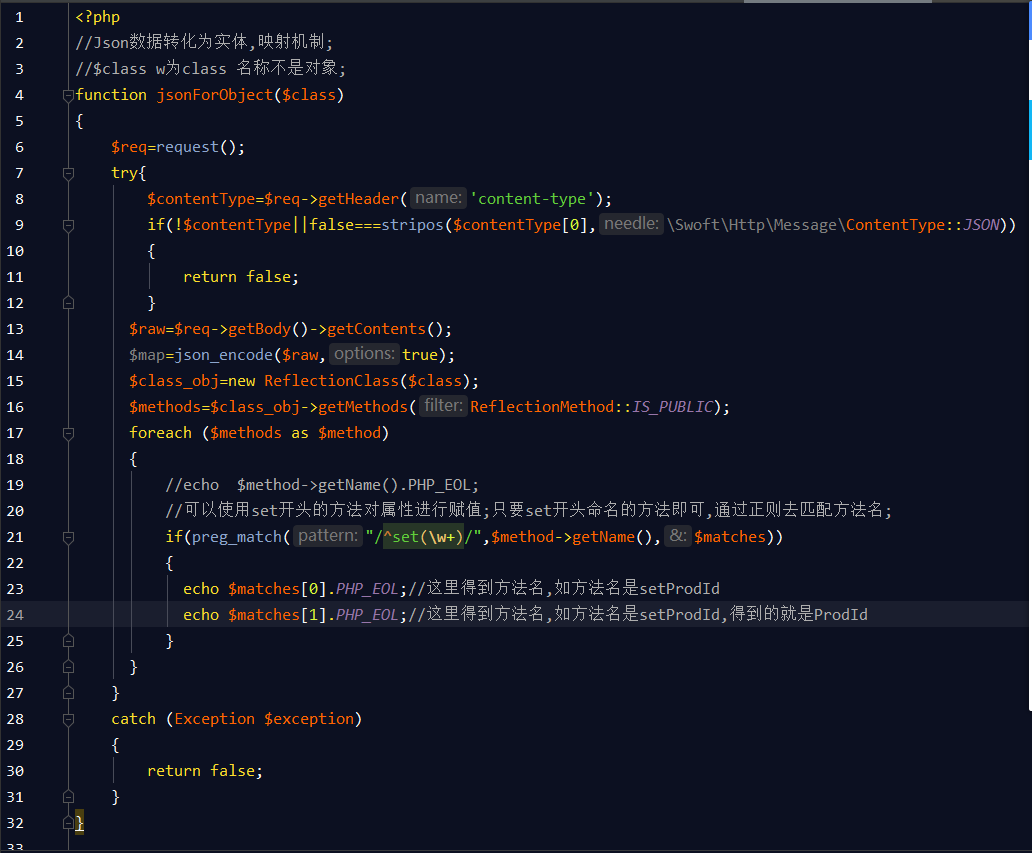Click 'ReflectionMethod::IS_PUBLIC' constant
The image size is (1032, 853).
tap(592, 407)
